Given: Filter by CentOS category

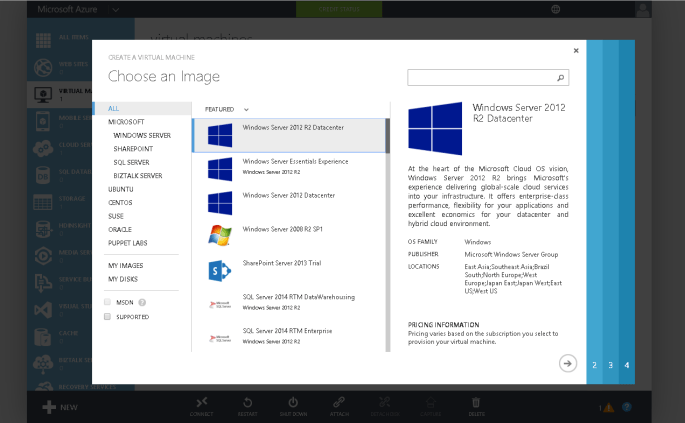Looking at the screenshot, I should click(x=120, y=203).
